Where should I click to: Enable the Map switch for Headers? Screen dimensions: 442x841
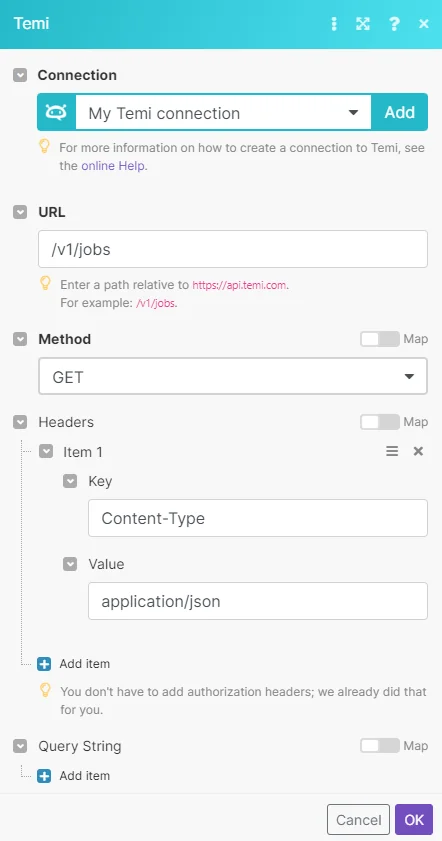[380, 422]
